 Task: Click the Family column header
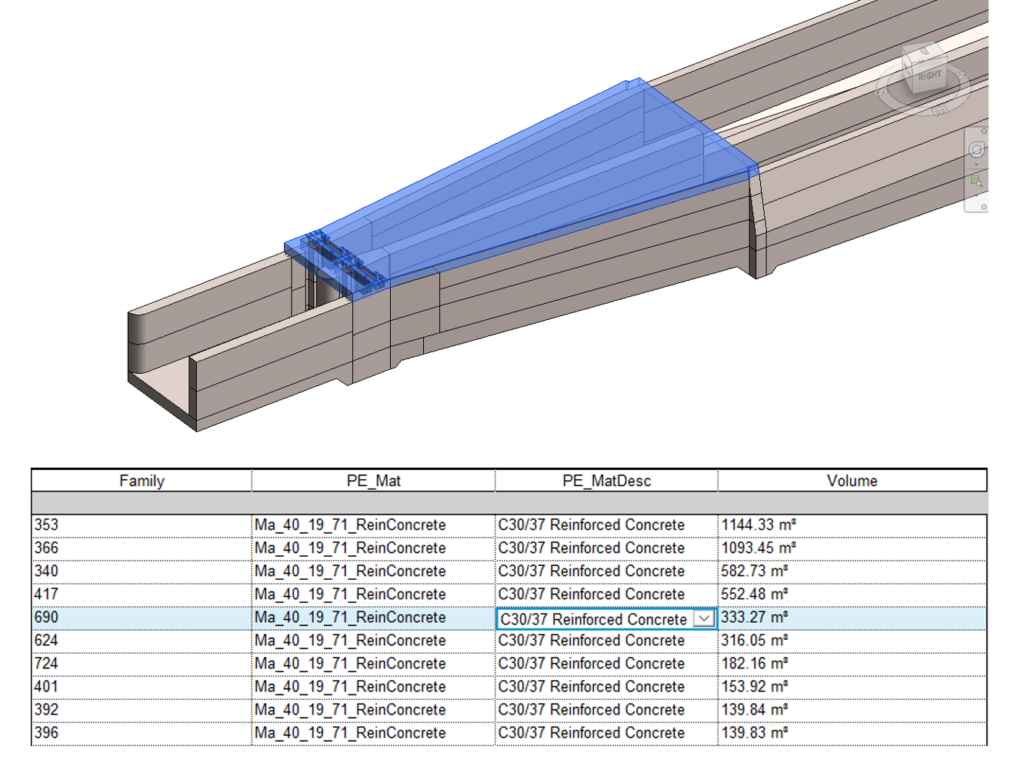(x=141, y=481)
